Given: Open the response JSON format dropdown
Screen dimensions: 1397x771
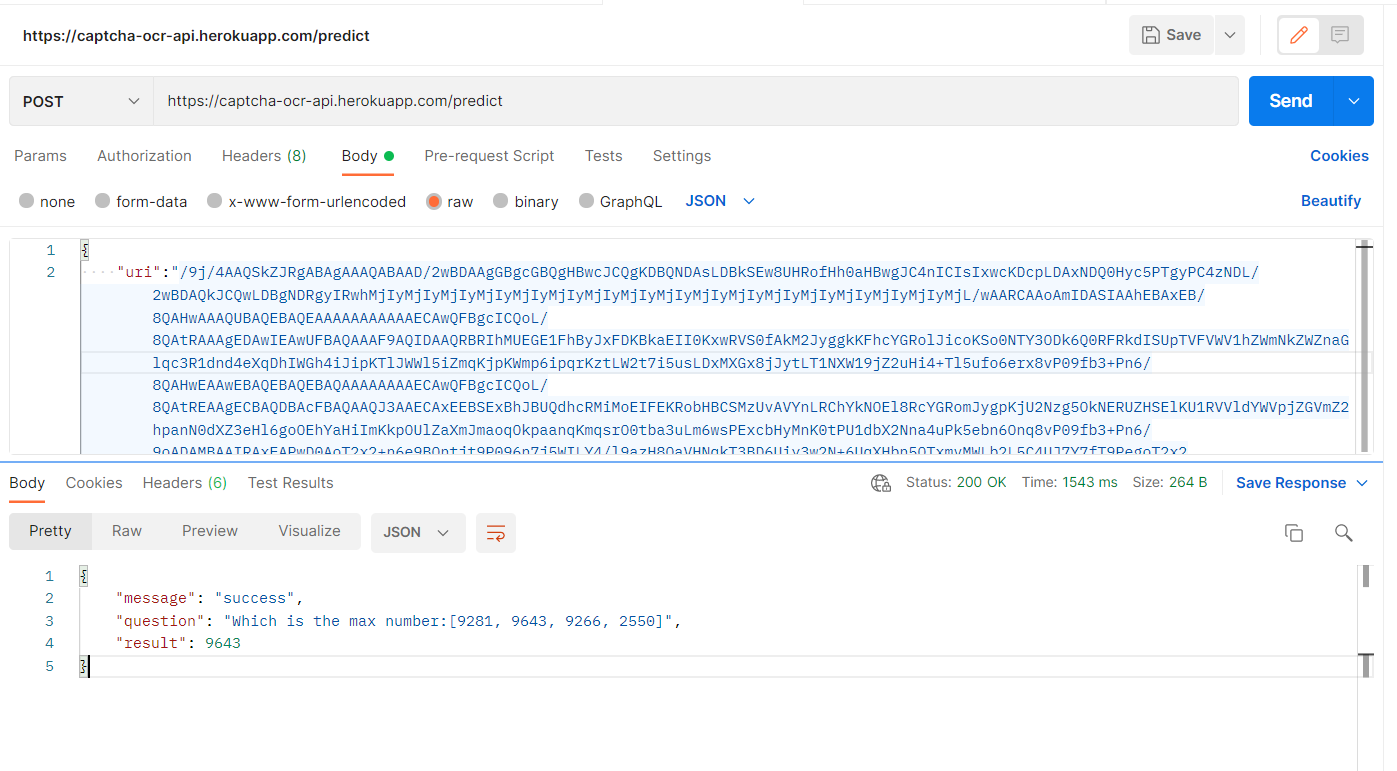Looking at the screenshot, I should [x=418, y=532].
